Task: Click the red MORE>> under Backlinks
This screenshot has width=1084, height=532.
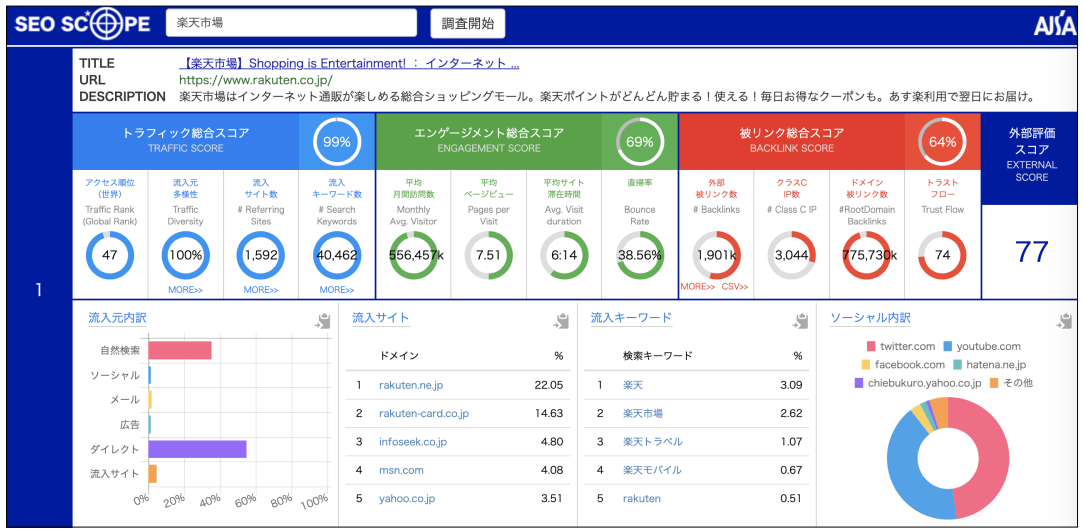Action: pyautogui.click(x=698, y=287)
